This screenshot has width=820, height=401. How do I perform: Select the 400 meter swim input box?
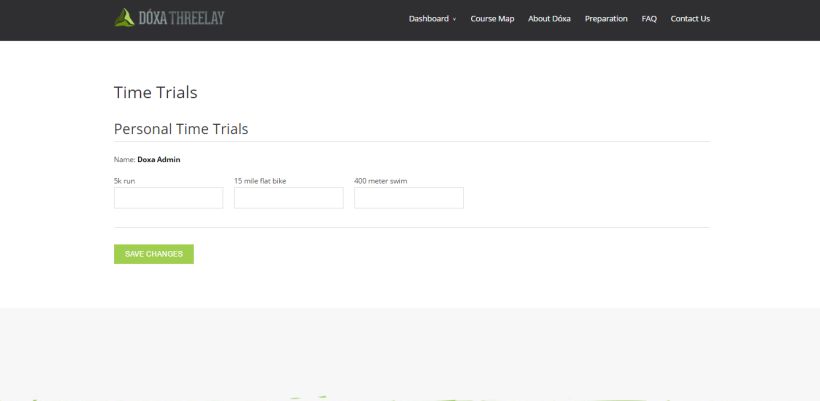coord(408,198)
